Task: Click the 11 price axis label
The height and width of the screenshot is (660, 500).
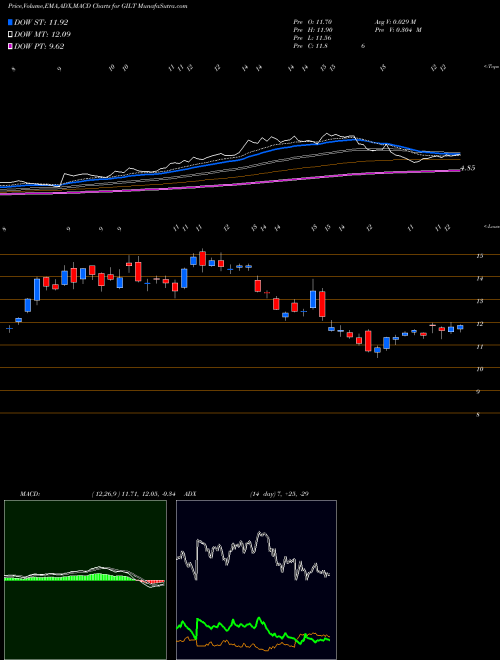Action: pos(479,346)
